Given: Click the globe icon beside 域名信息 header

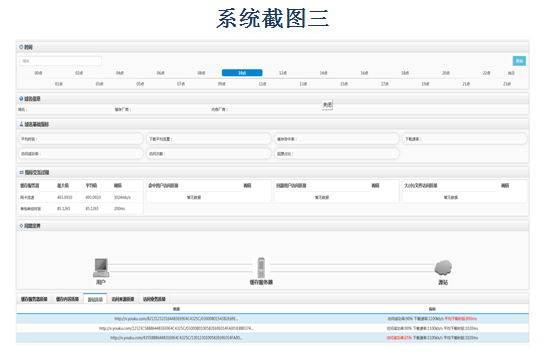Looking at the screenshot, I should (21, 98).
